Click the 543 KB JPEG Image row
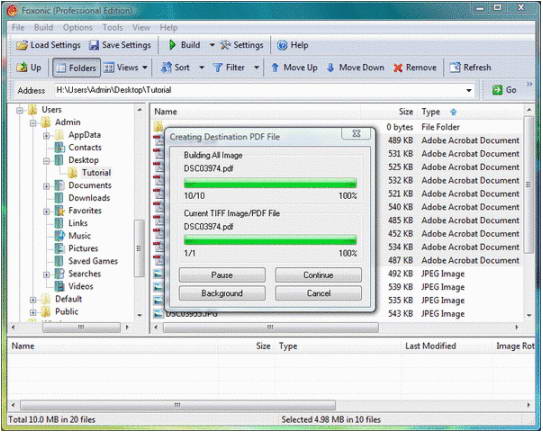This screenshot has height=433, width=543. pos(338,314)
